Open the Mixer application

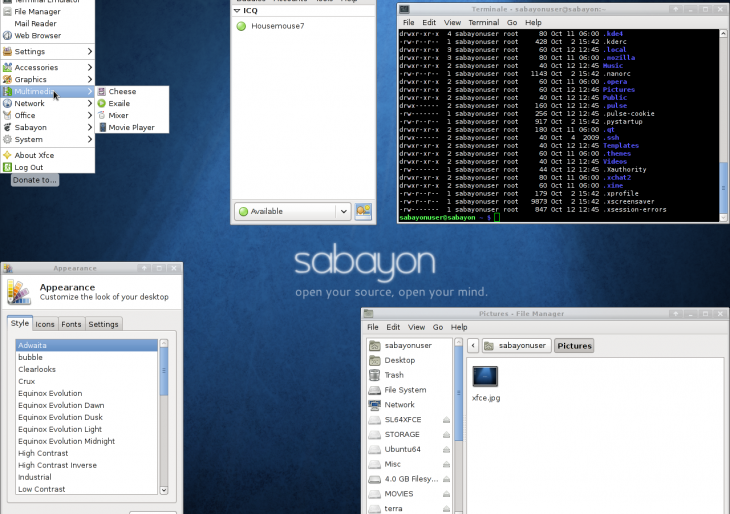[x=118, y=116]
